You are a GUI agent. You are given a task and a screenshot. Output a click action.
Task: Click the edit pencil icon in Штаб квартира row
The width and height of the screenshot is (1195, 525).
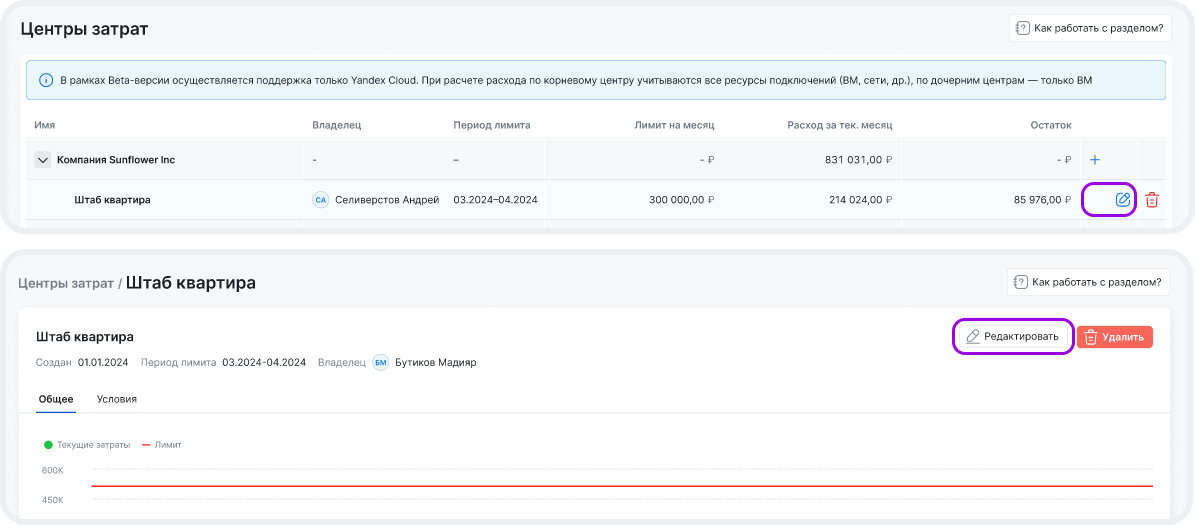pyautogui.click(x=1122, y=200)
